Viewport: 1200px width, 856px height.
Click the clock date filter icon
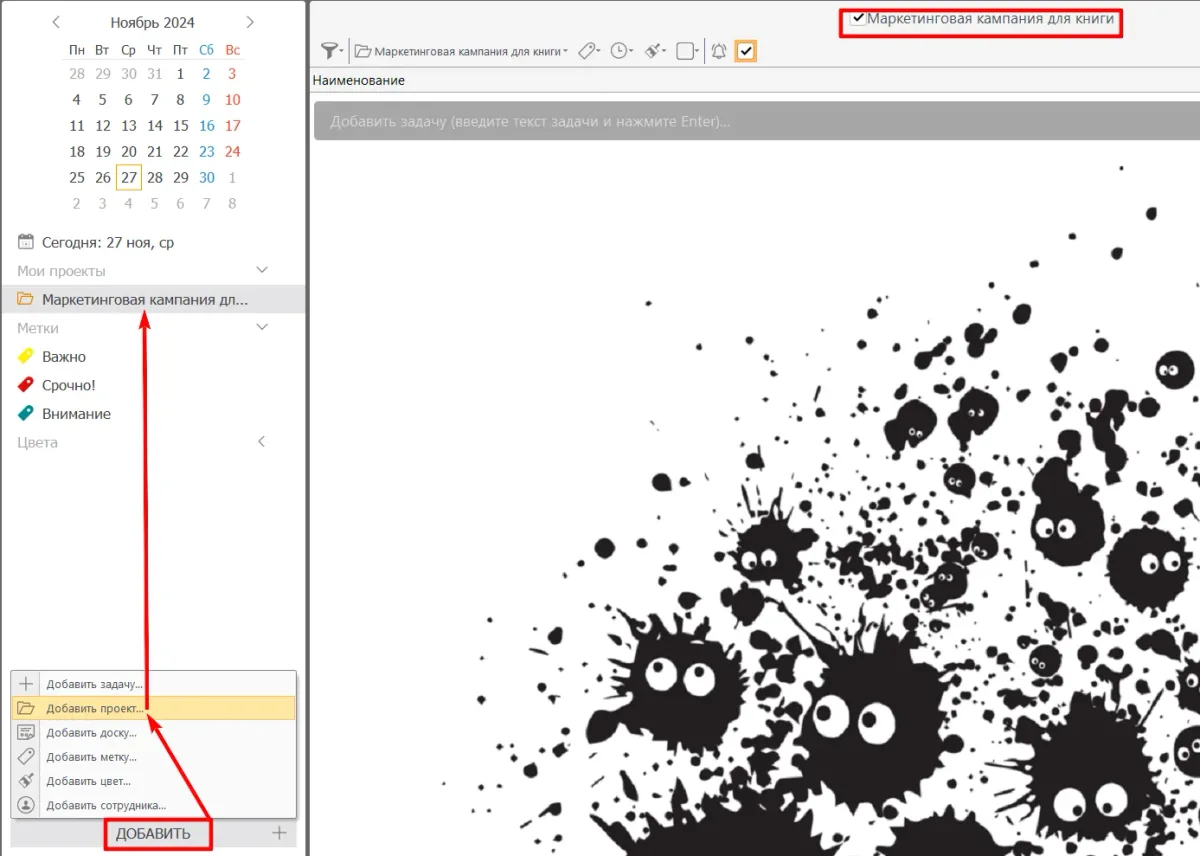click(621, 51)
